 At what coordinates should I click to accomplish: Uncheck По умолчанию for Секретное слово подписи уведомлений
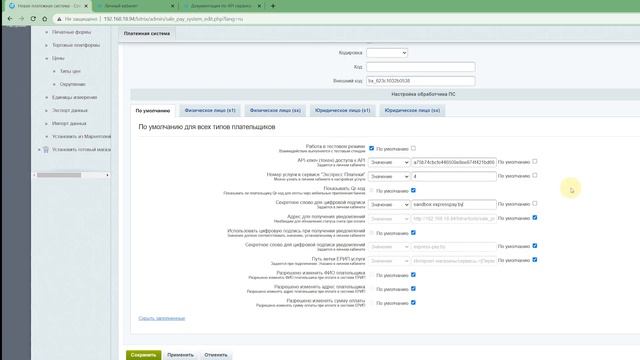pyautogui.click(x=535, y=246)
